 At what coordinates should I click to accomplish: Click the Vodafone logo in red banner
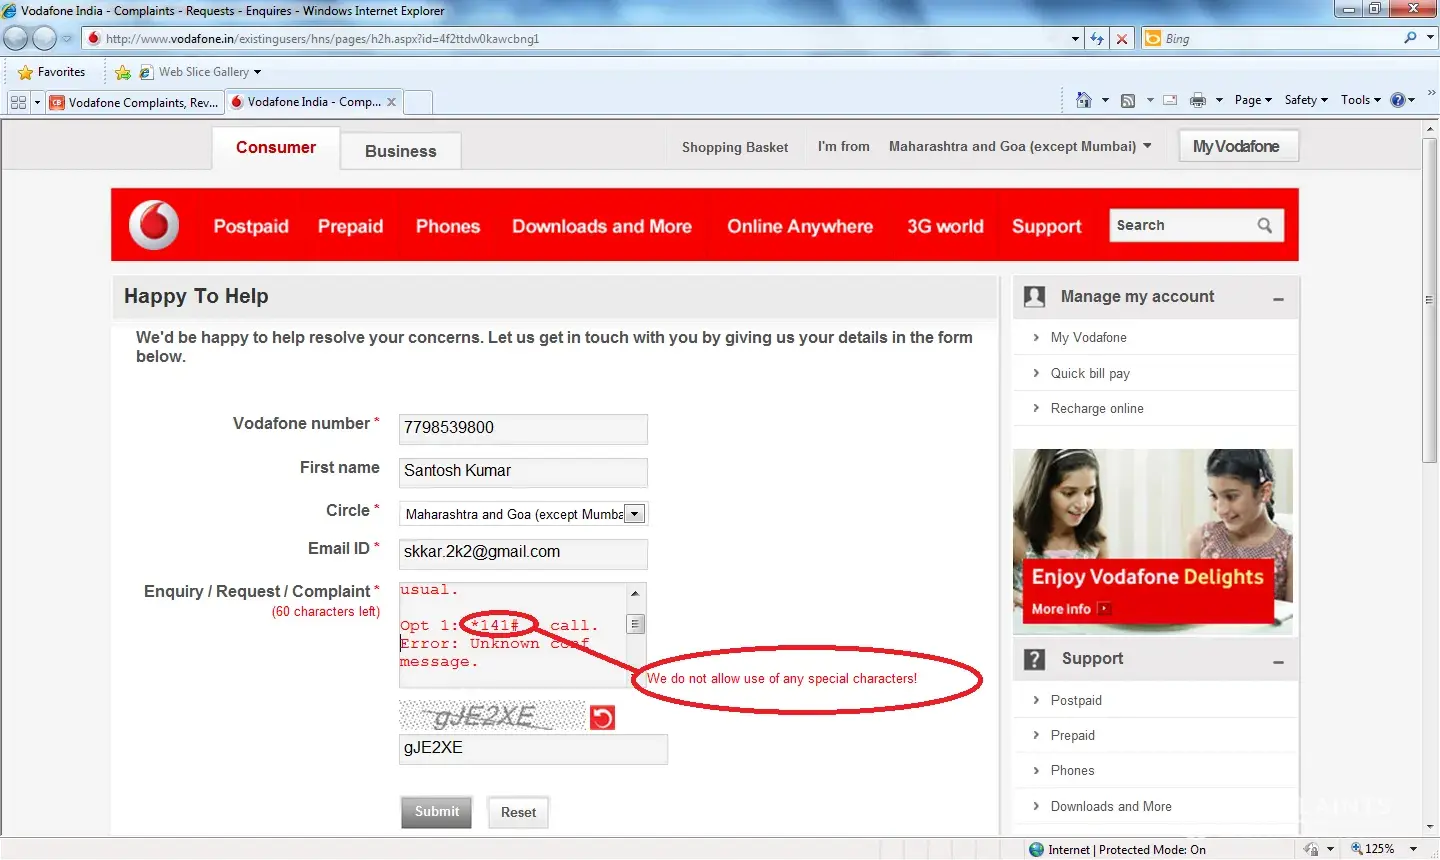click(154, 225)
